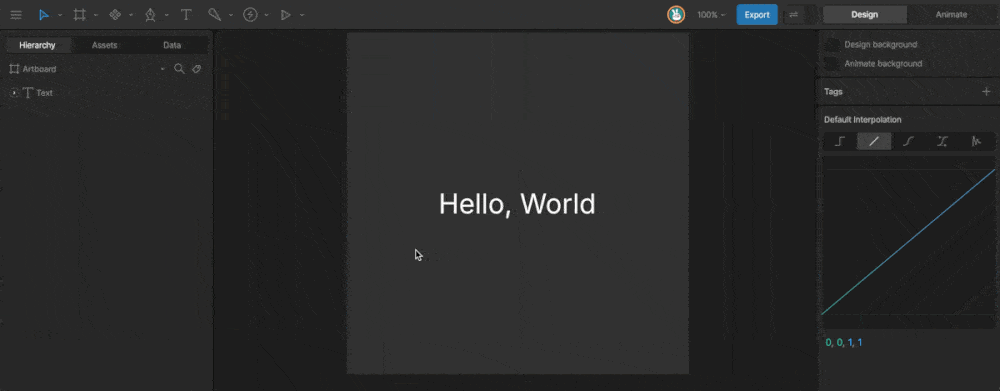Open the 100% zoom dropdown
Screen dimensions: 1000x391
point(711,15)
